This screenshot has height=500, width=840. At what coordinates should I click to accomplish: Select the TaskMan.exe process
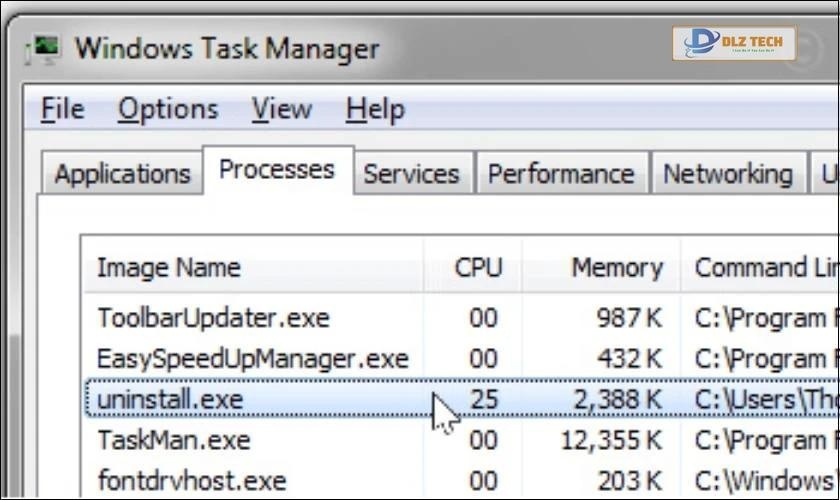click(x=173, y=439)
